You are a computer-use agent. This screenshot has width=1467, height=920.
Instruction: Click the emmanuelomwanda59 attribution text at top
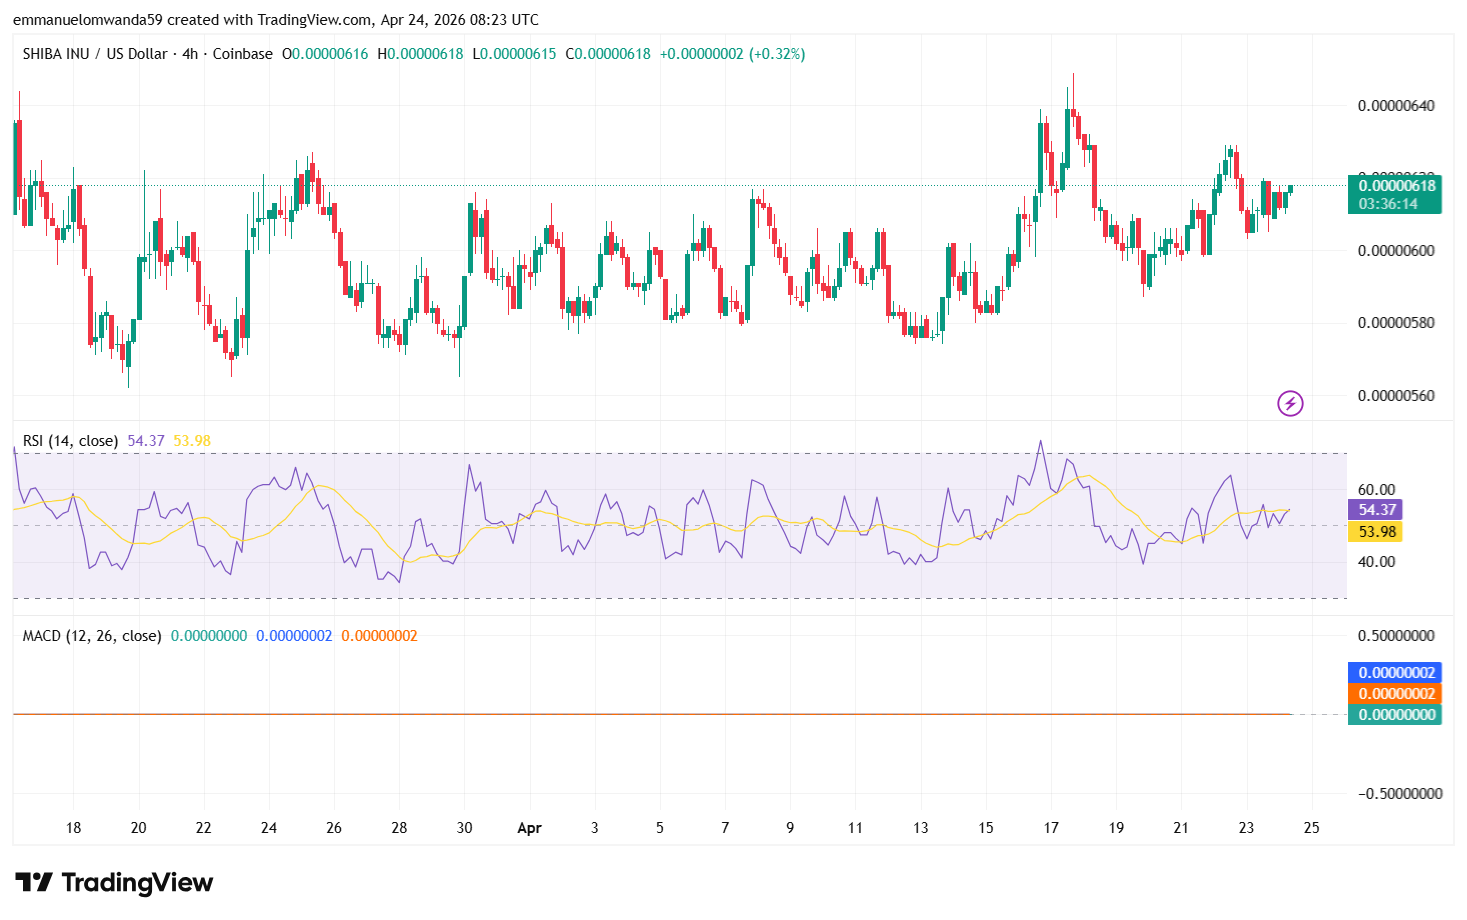[86, 20]
